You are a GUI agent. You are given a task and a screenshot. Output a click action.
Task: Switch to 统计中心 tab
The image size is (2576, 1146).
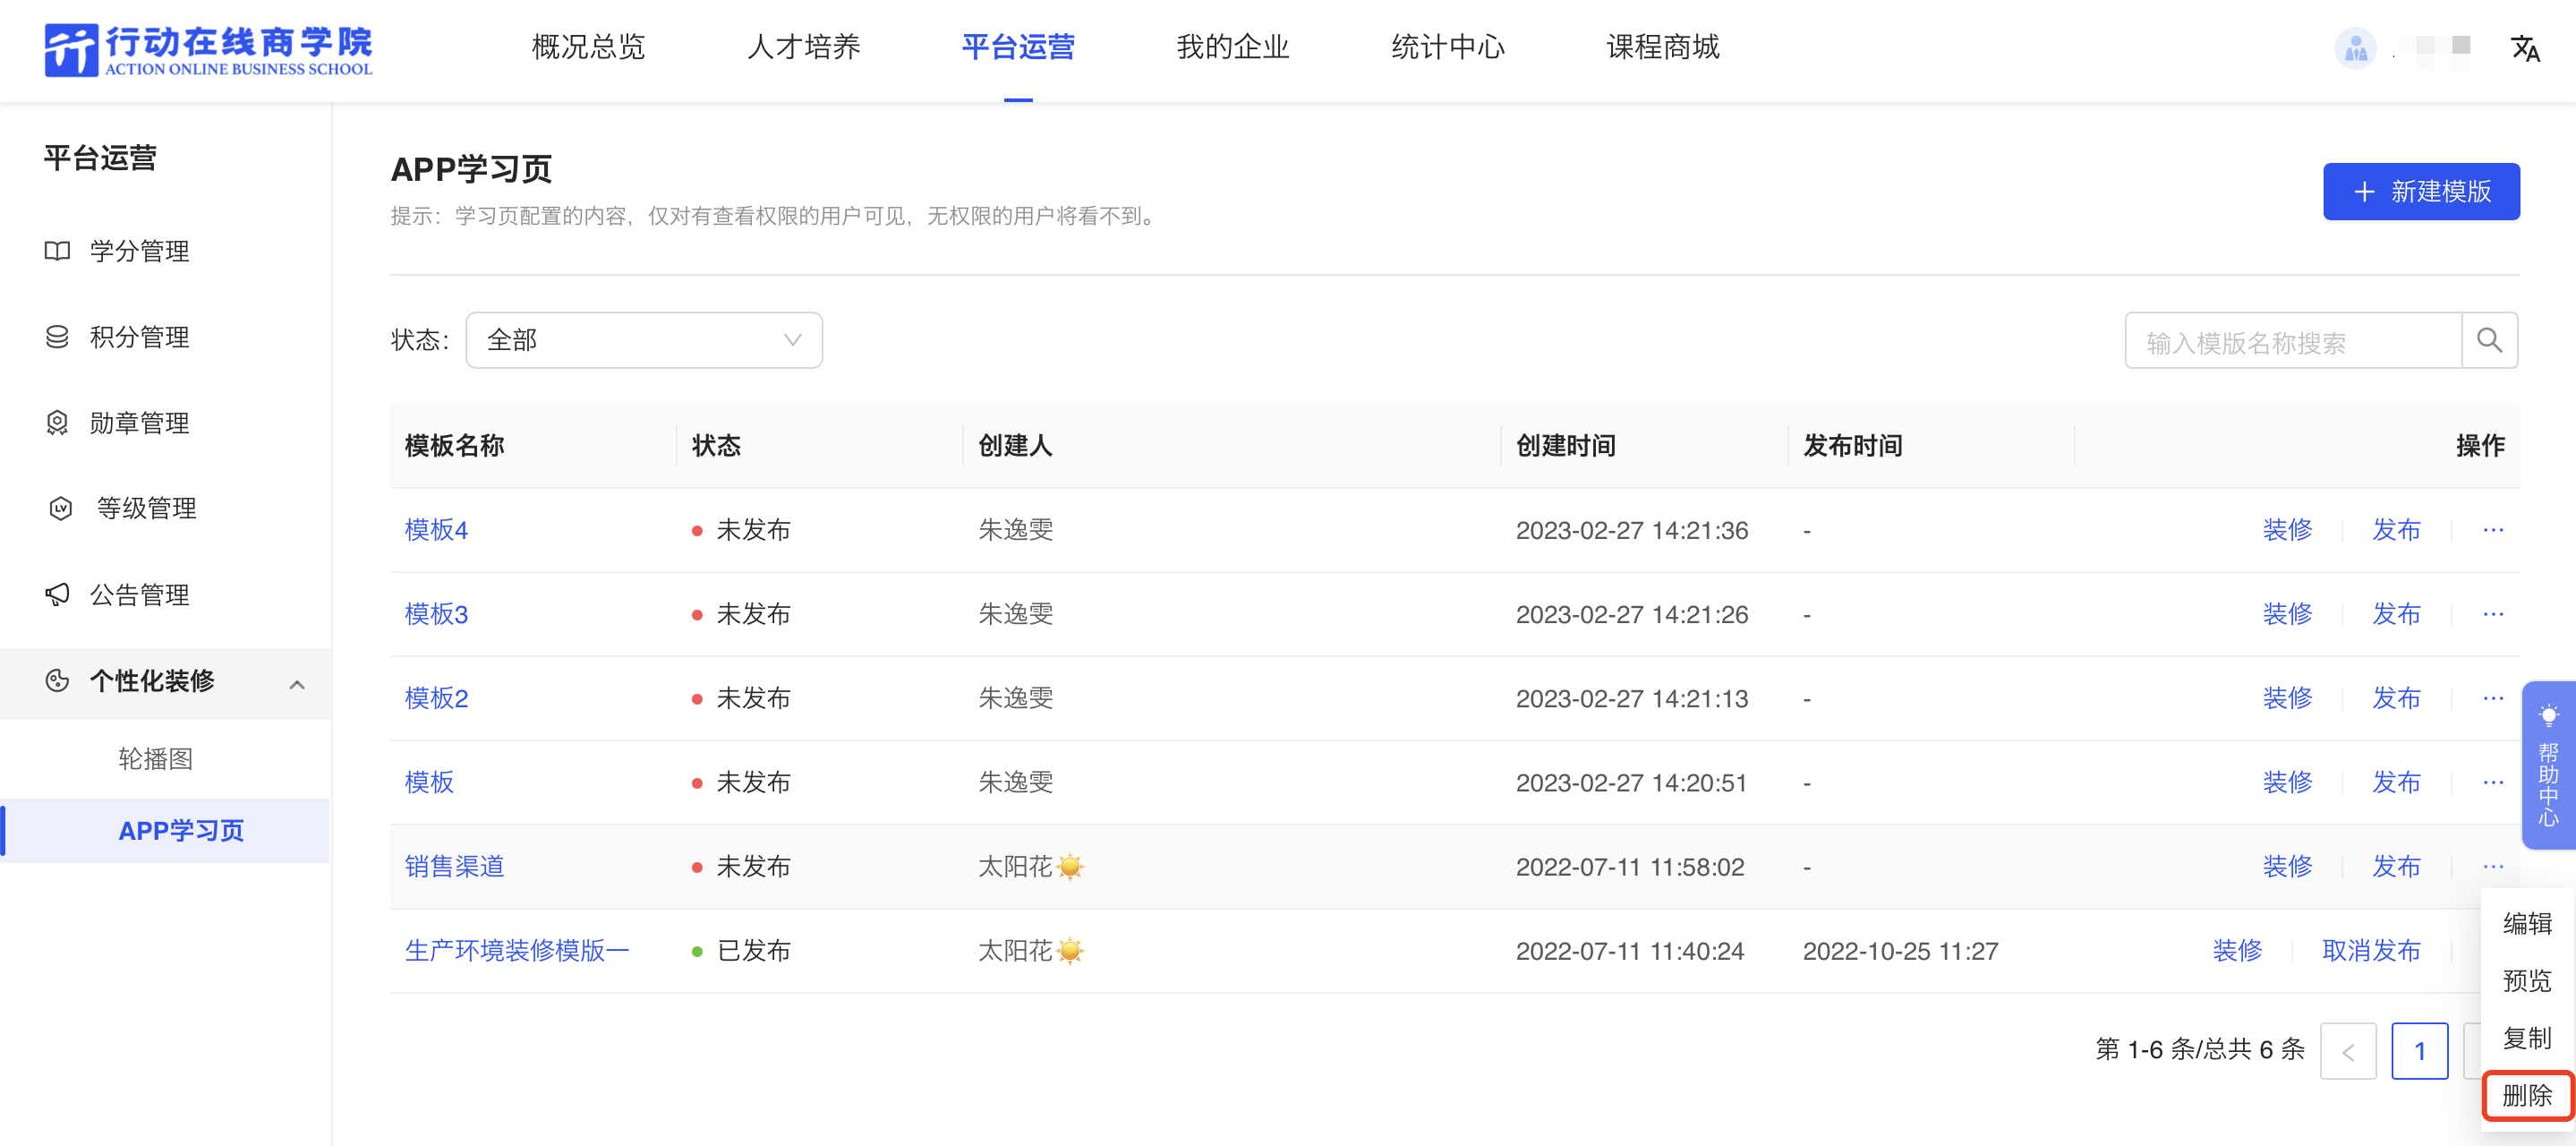[1447, 47]
